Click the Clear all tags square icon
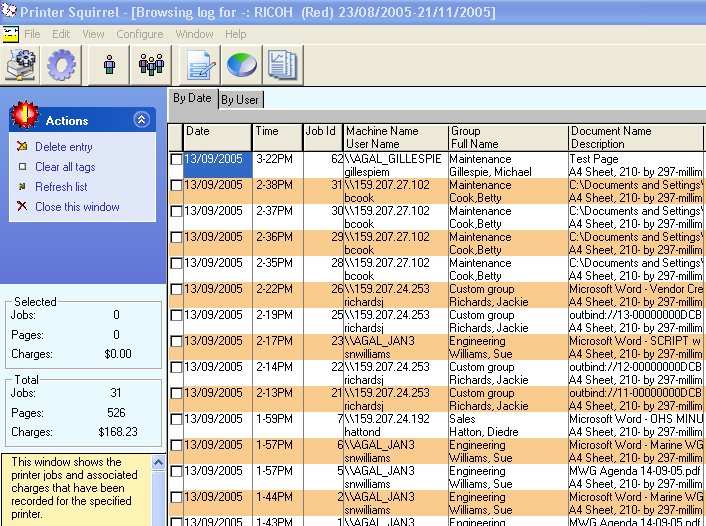Image resolution: width=706 pixels, height=526 pixels. point(23,167)
